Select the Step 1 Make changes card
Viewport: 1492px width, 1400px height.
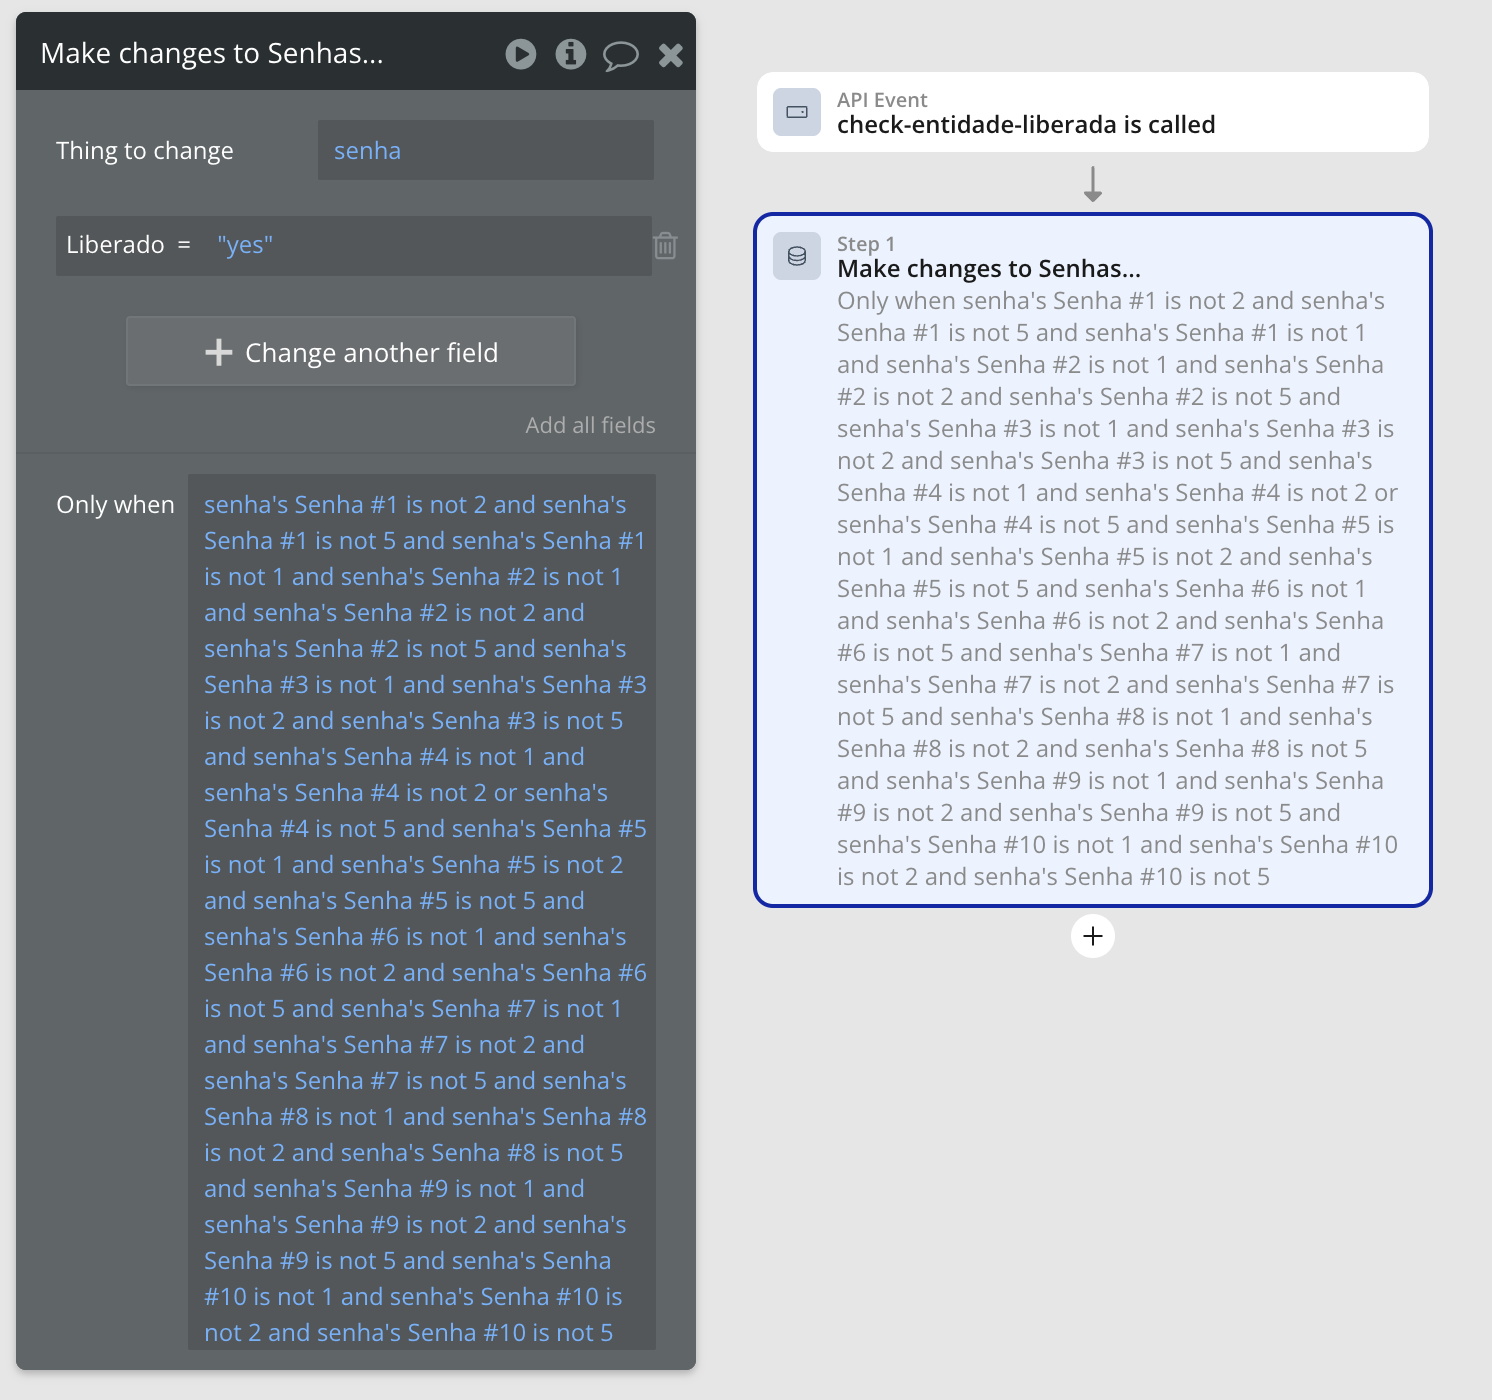tap(1093, 560)
